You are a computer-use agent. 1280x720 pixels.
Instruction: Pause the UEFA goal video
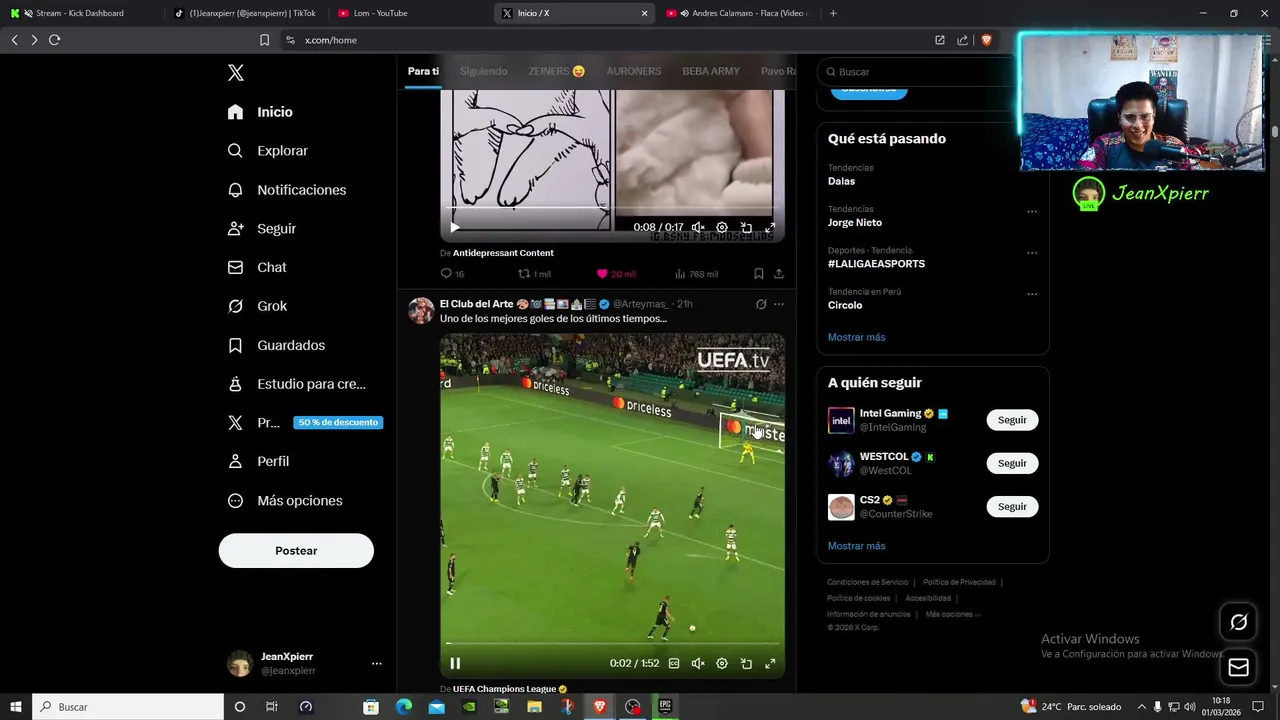[x=455, y=663]
